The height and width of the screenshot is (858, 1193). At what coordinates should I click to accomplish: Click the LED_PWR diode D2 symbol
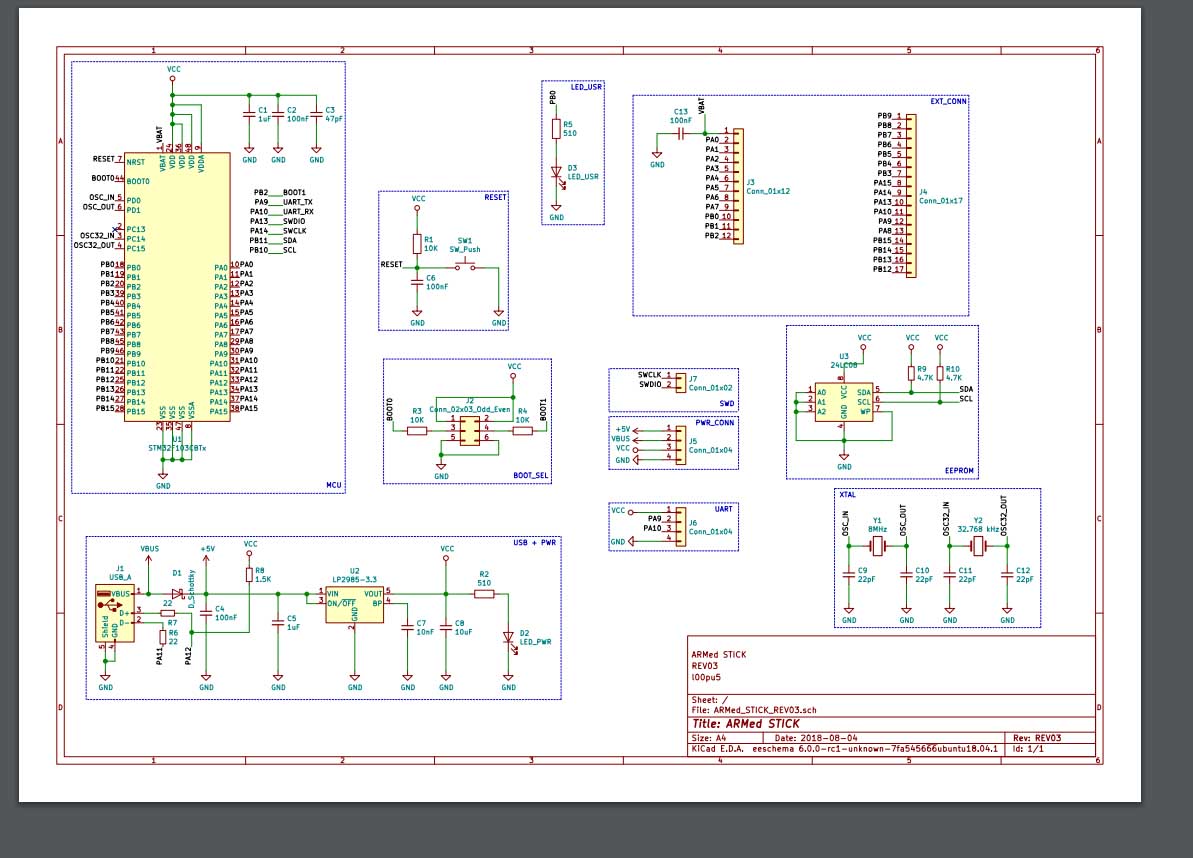508,636
